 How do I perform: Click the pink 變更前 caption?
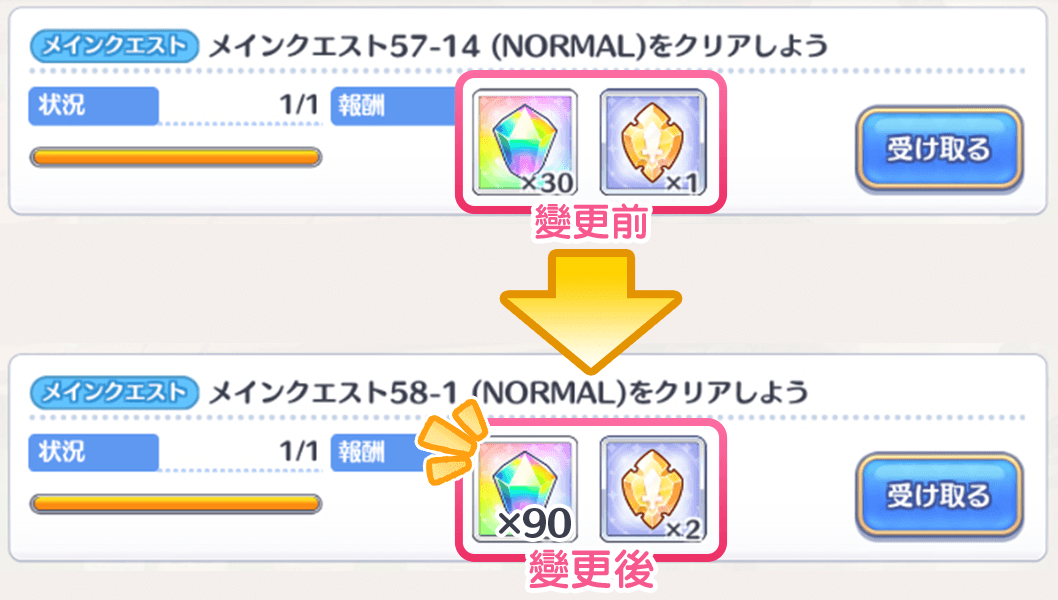[591, 221]
